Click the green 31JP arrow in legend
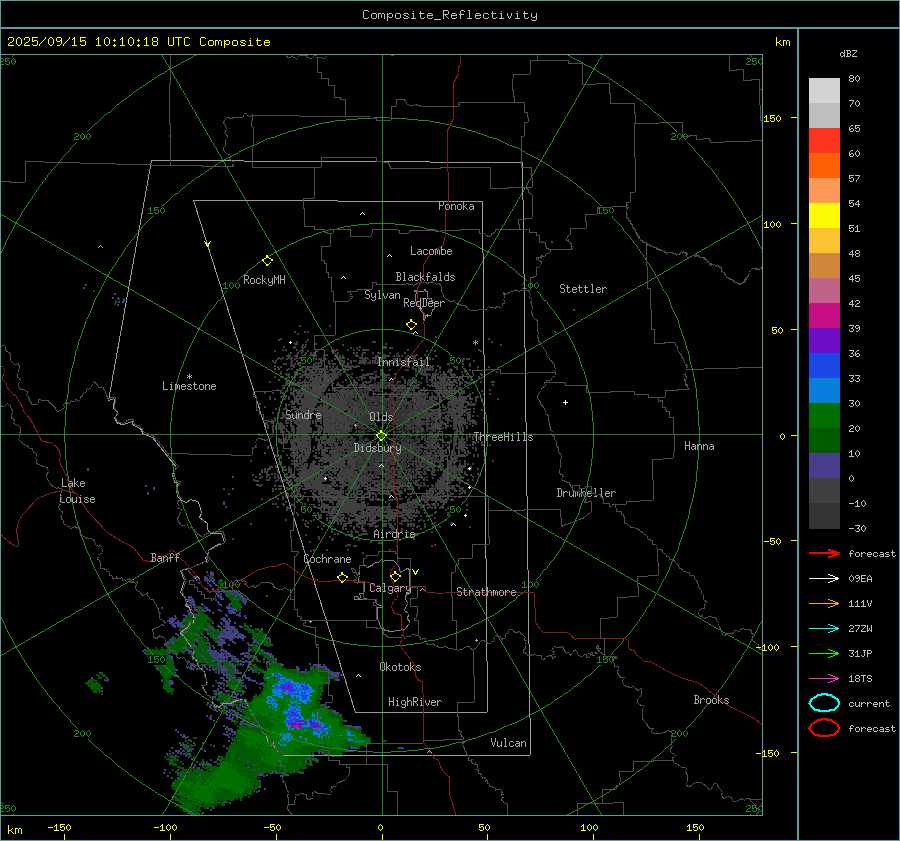The image size is (900, 841). point(824,653)
